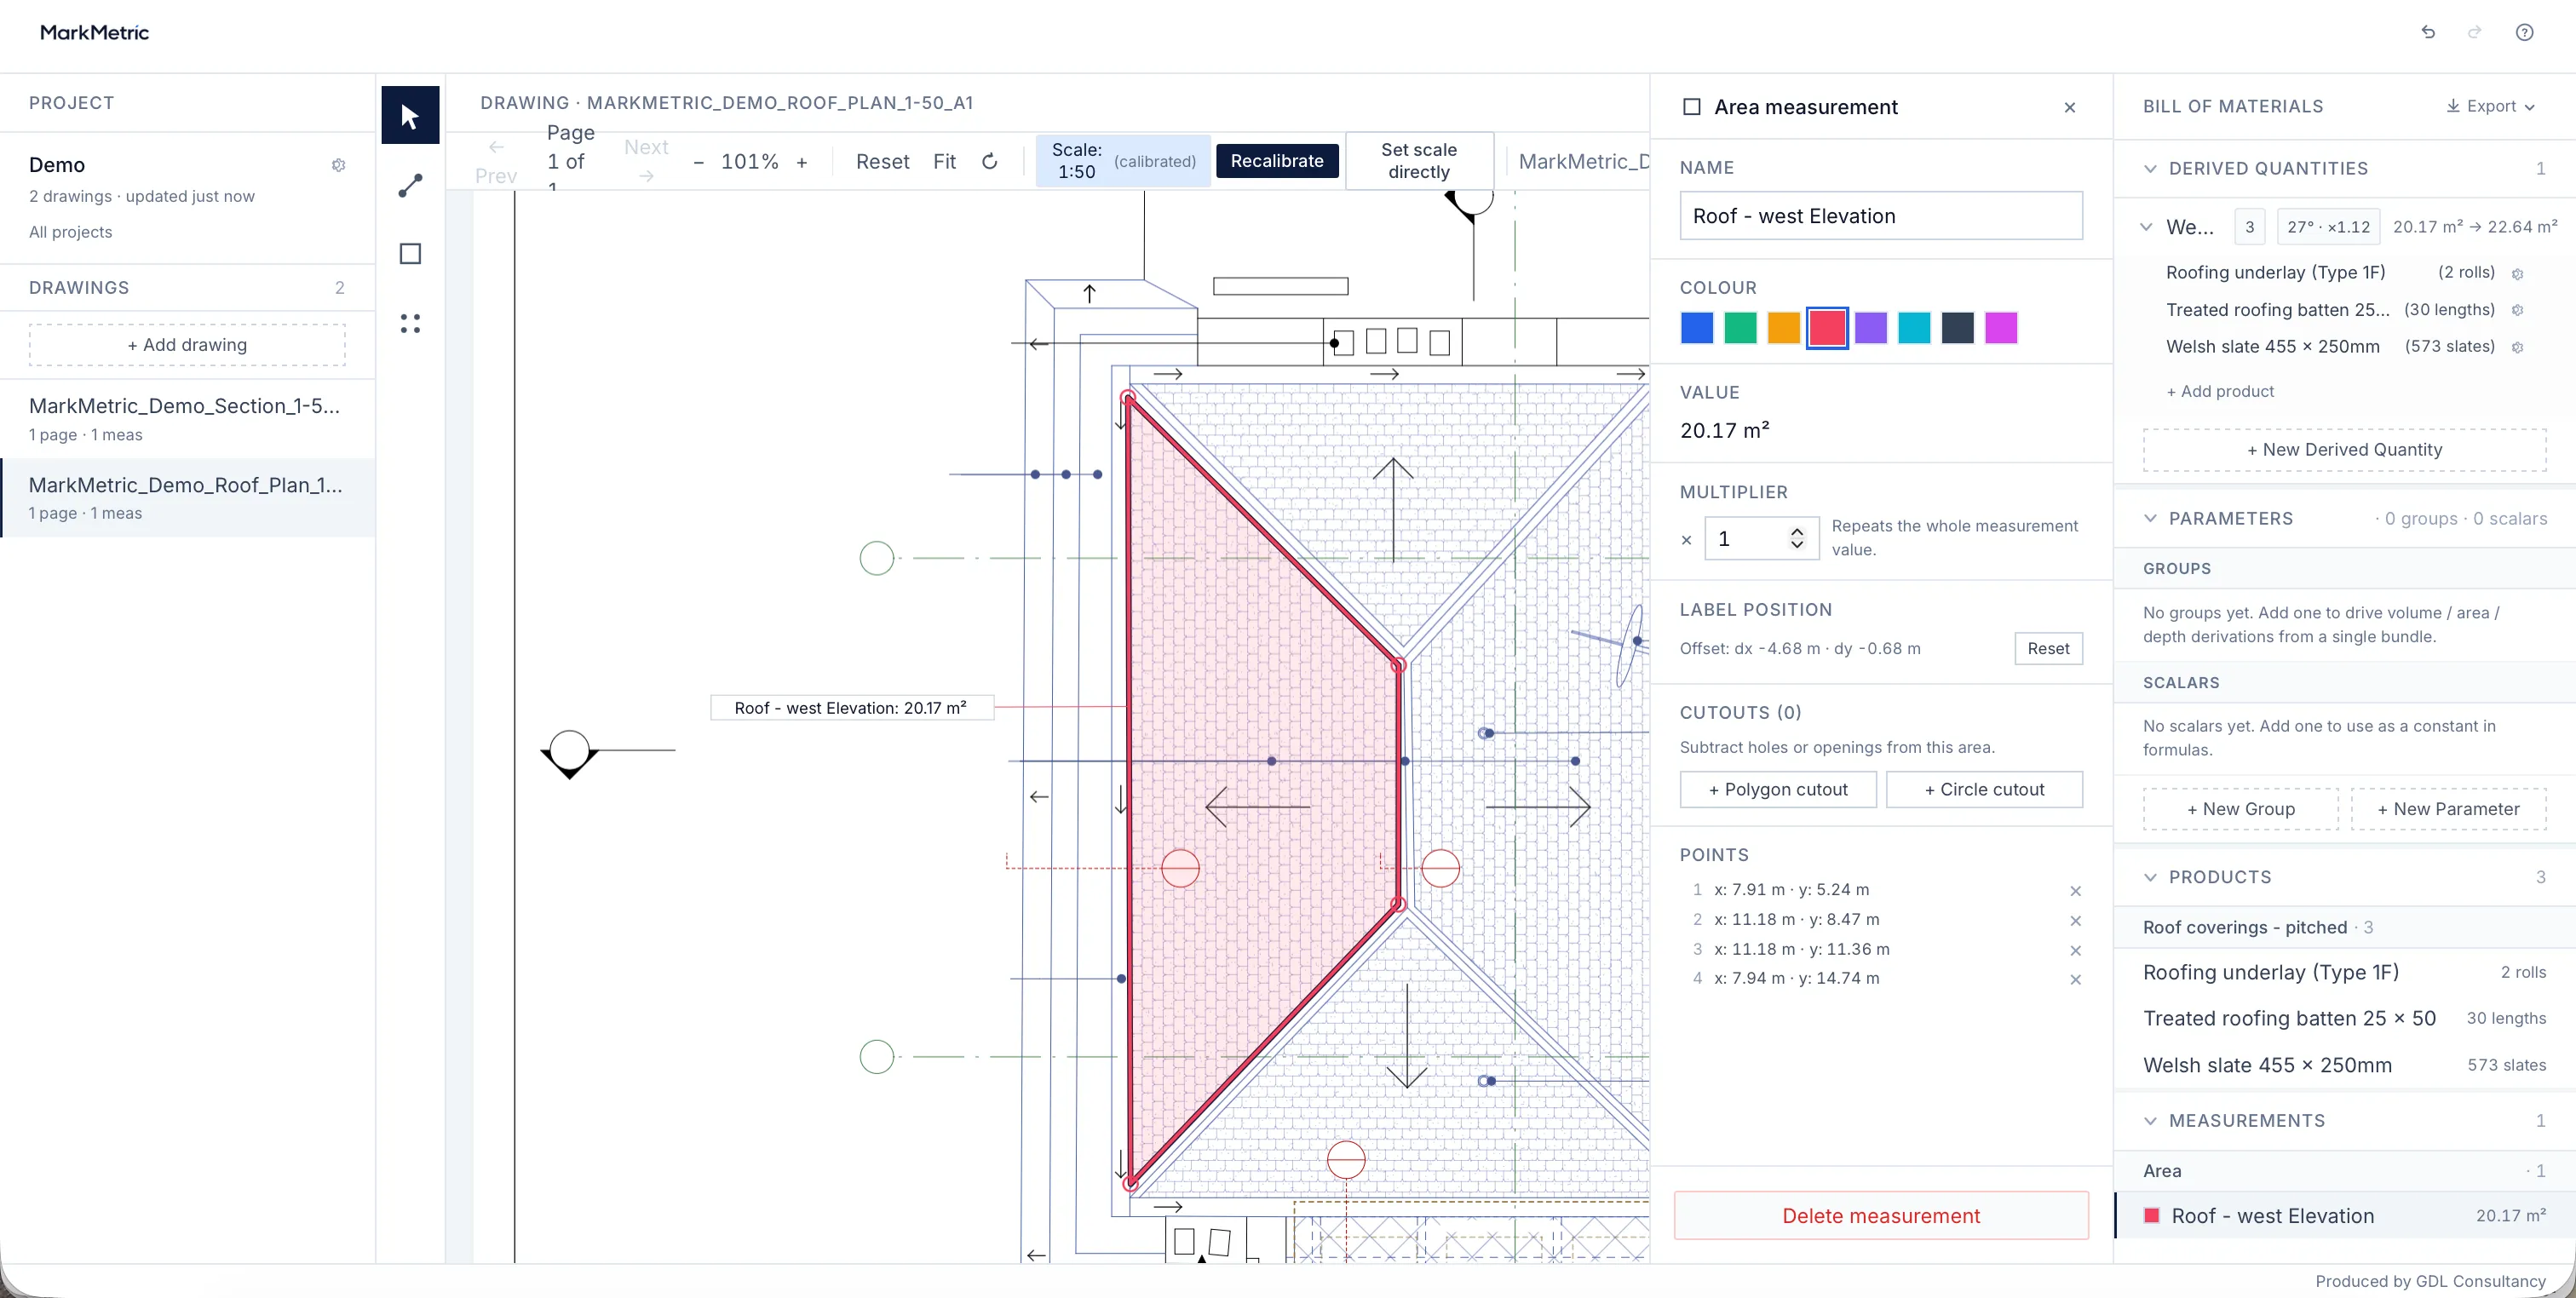Click the undo arrow icon

2427,32
